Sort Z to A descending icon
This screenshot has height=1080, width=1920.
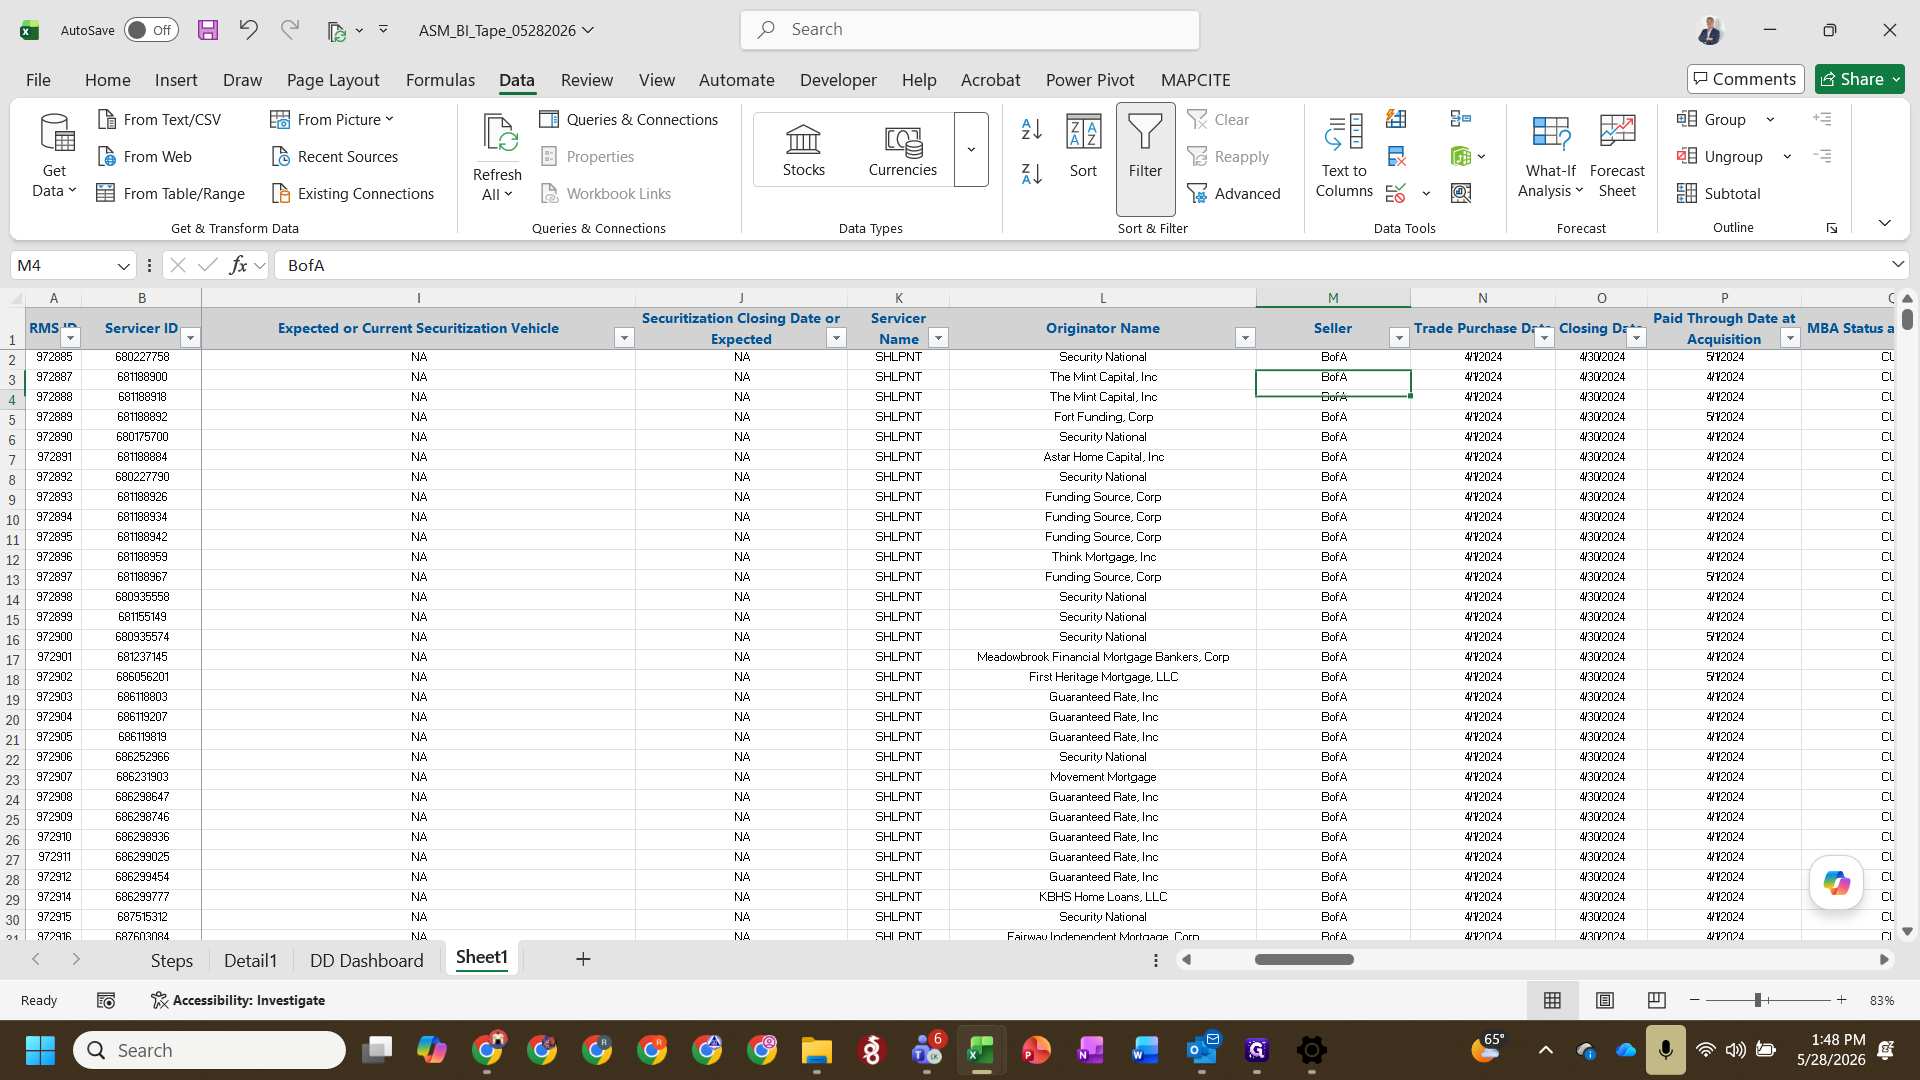(1032, 174)
